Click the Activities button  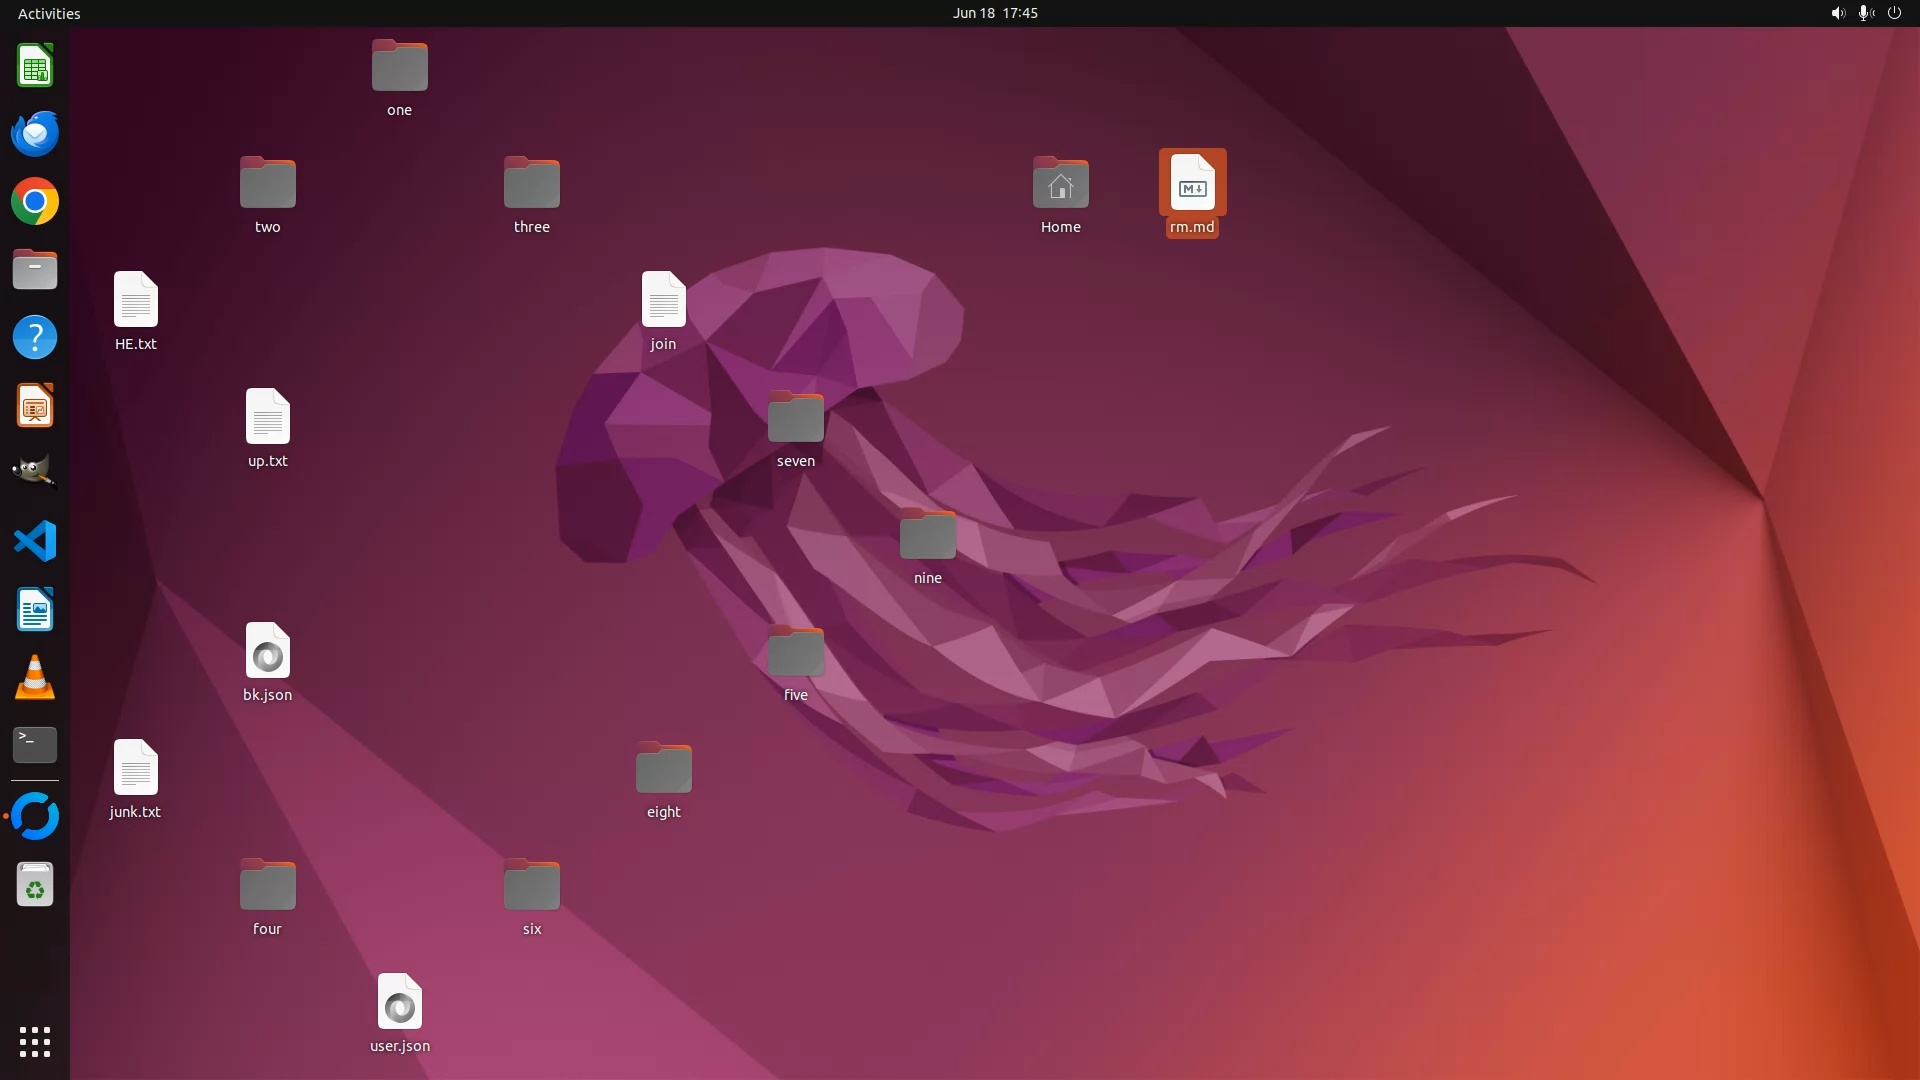pyautogui.click(x=49, y=13)
